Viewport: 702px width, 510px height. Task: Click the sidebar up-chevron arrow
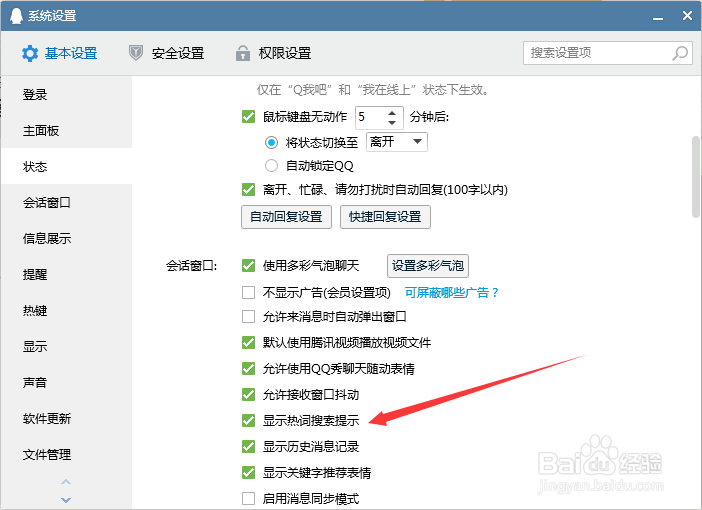tap(66, 482)
